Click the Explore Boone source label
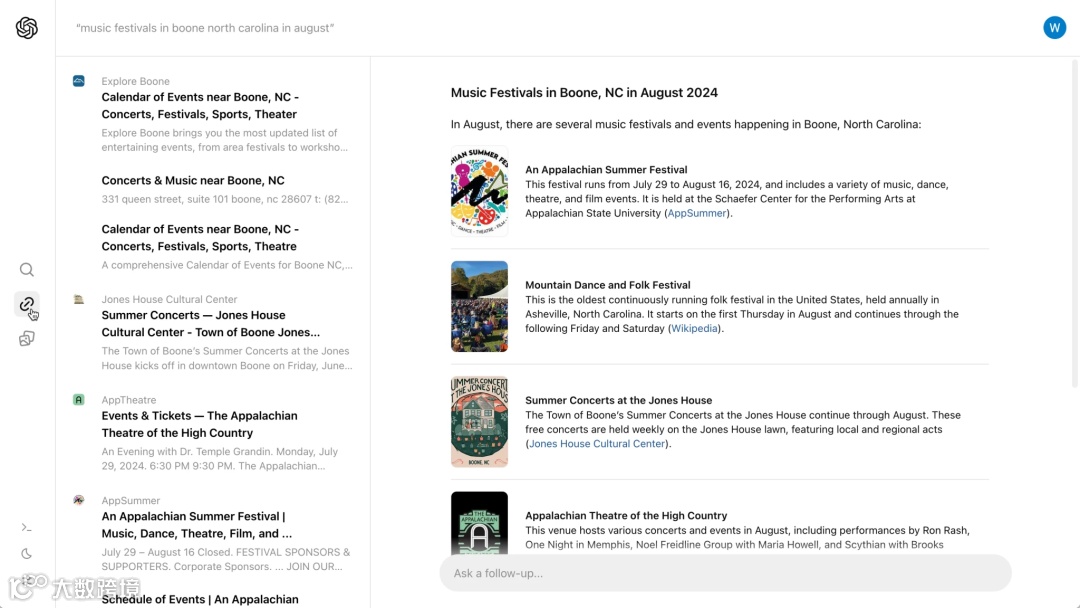The image size is (1080, 608). point(136,81)
